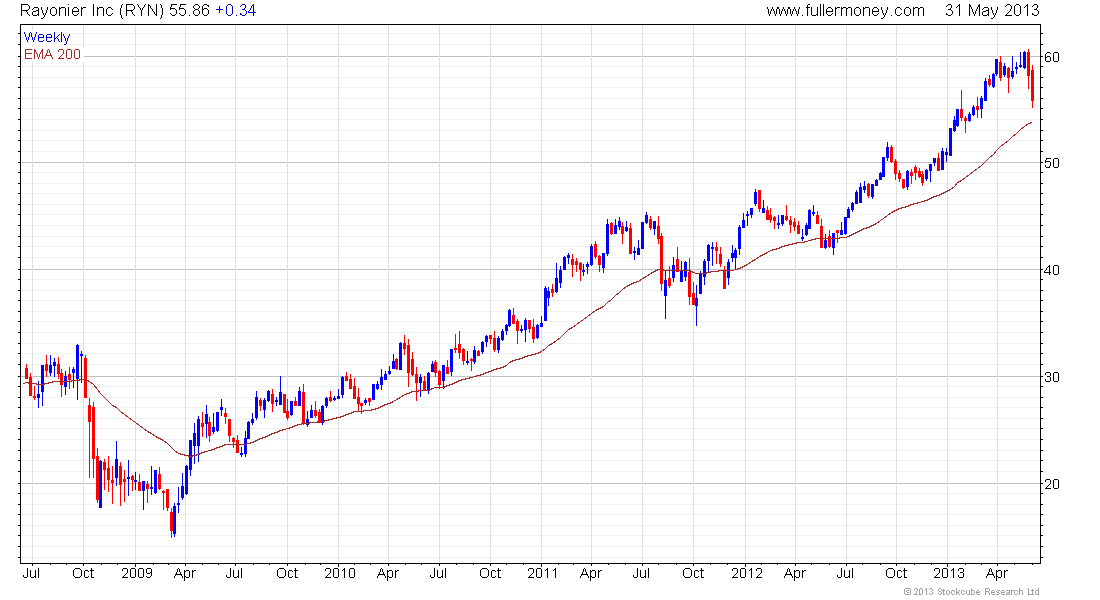The width and height of the screenshot is (1100, 600).
Task: Click the chart title 'Rayonier Inc (RYN)'
Action: [x=92, y=11]
